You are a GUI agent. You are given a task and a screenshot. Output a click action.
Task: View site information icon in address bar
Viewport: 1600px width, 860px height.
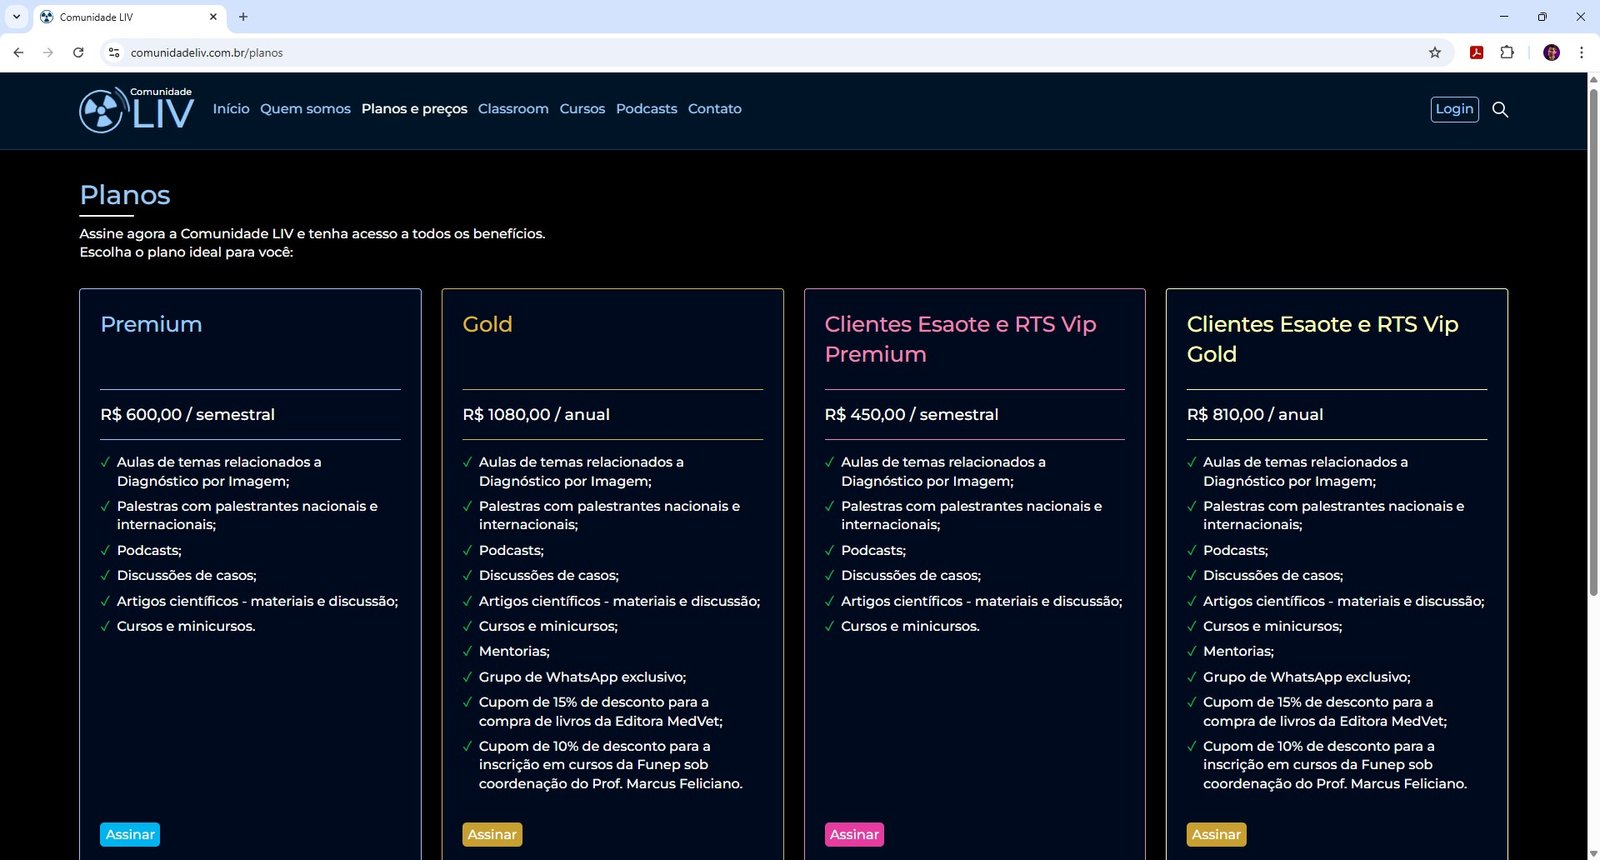[x=114, y=52]
